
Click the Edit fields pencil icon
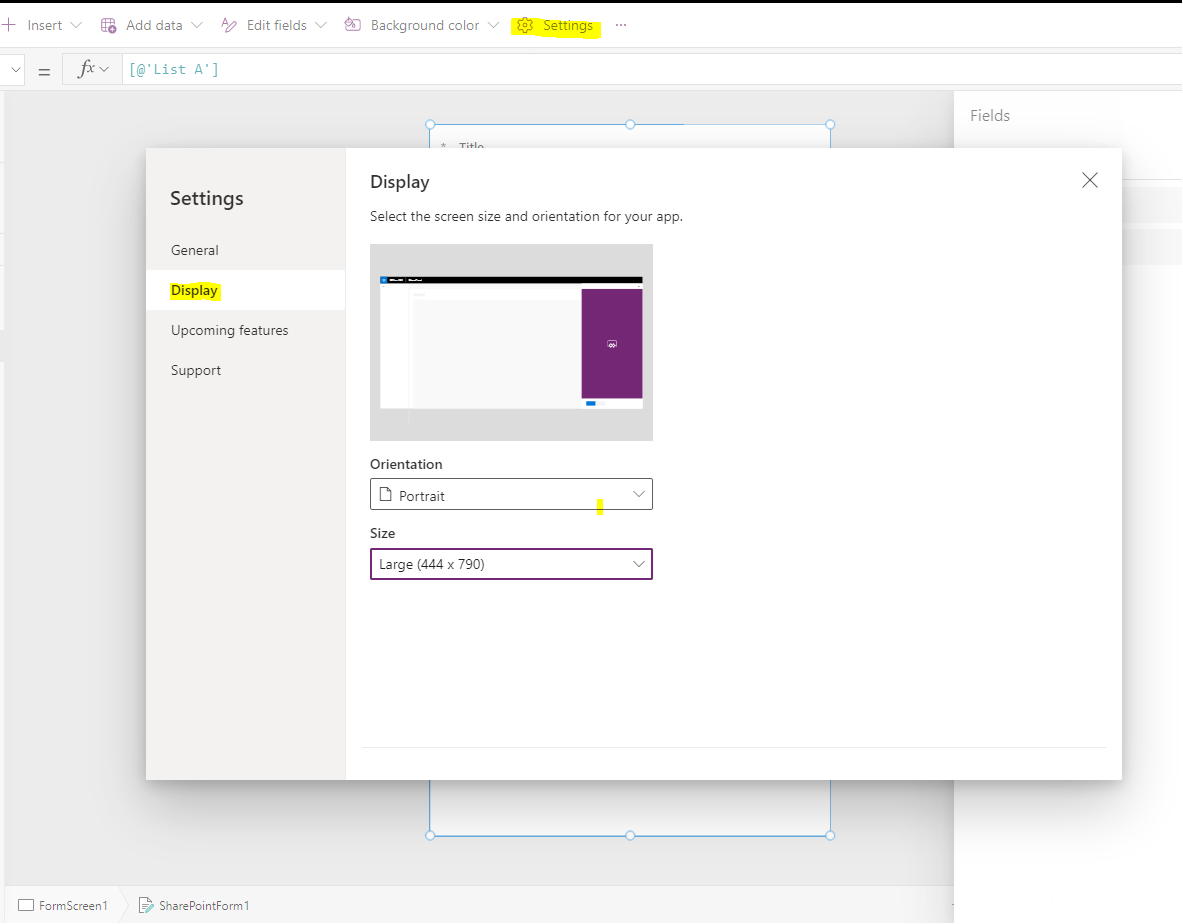point(229,26)
